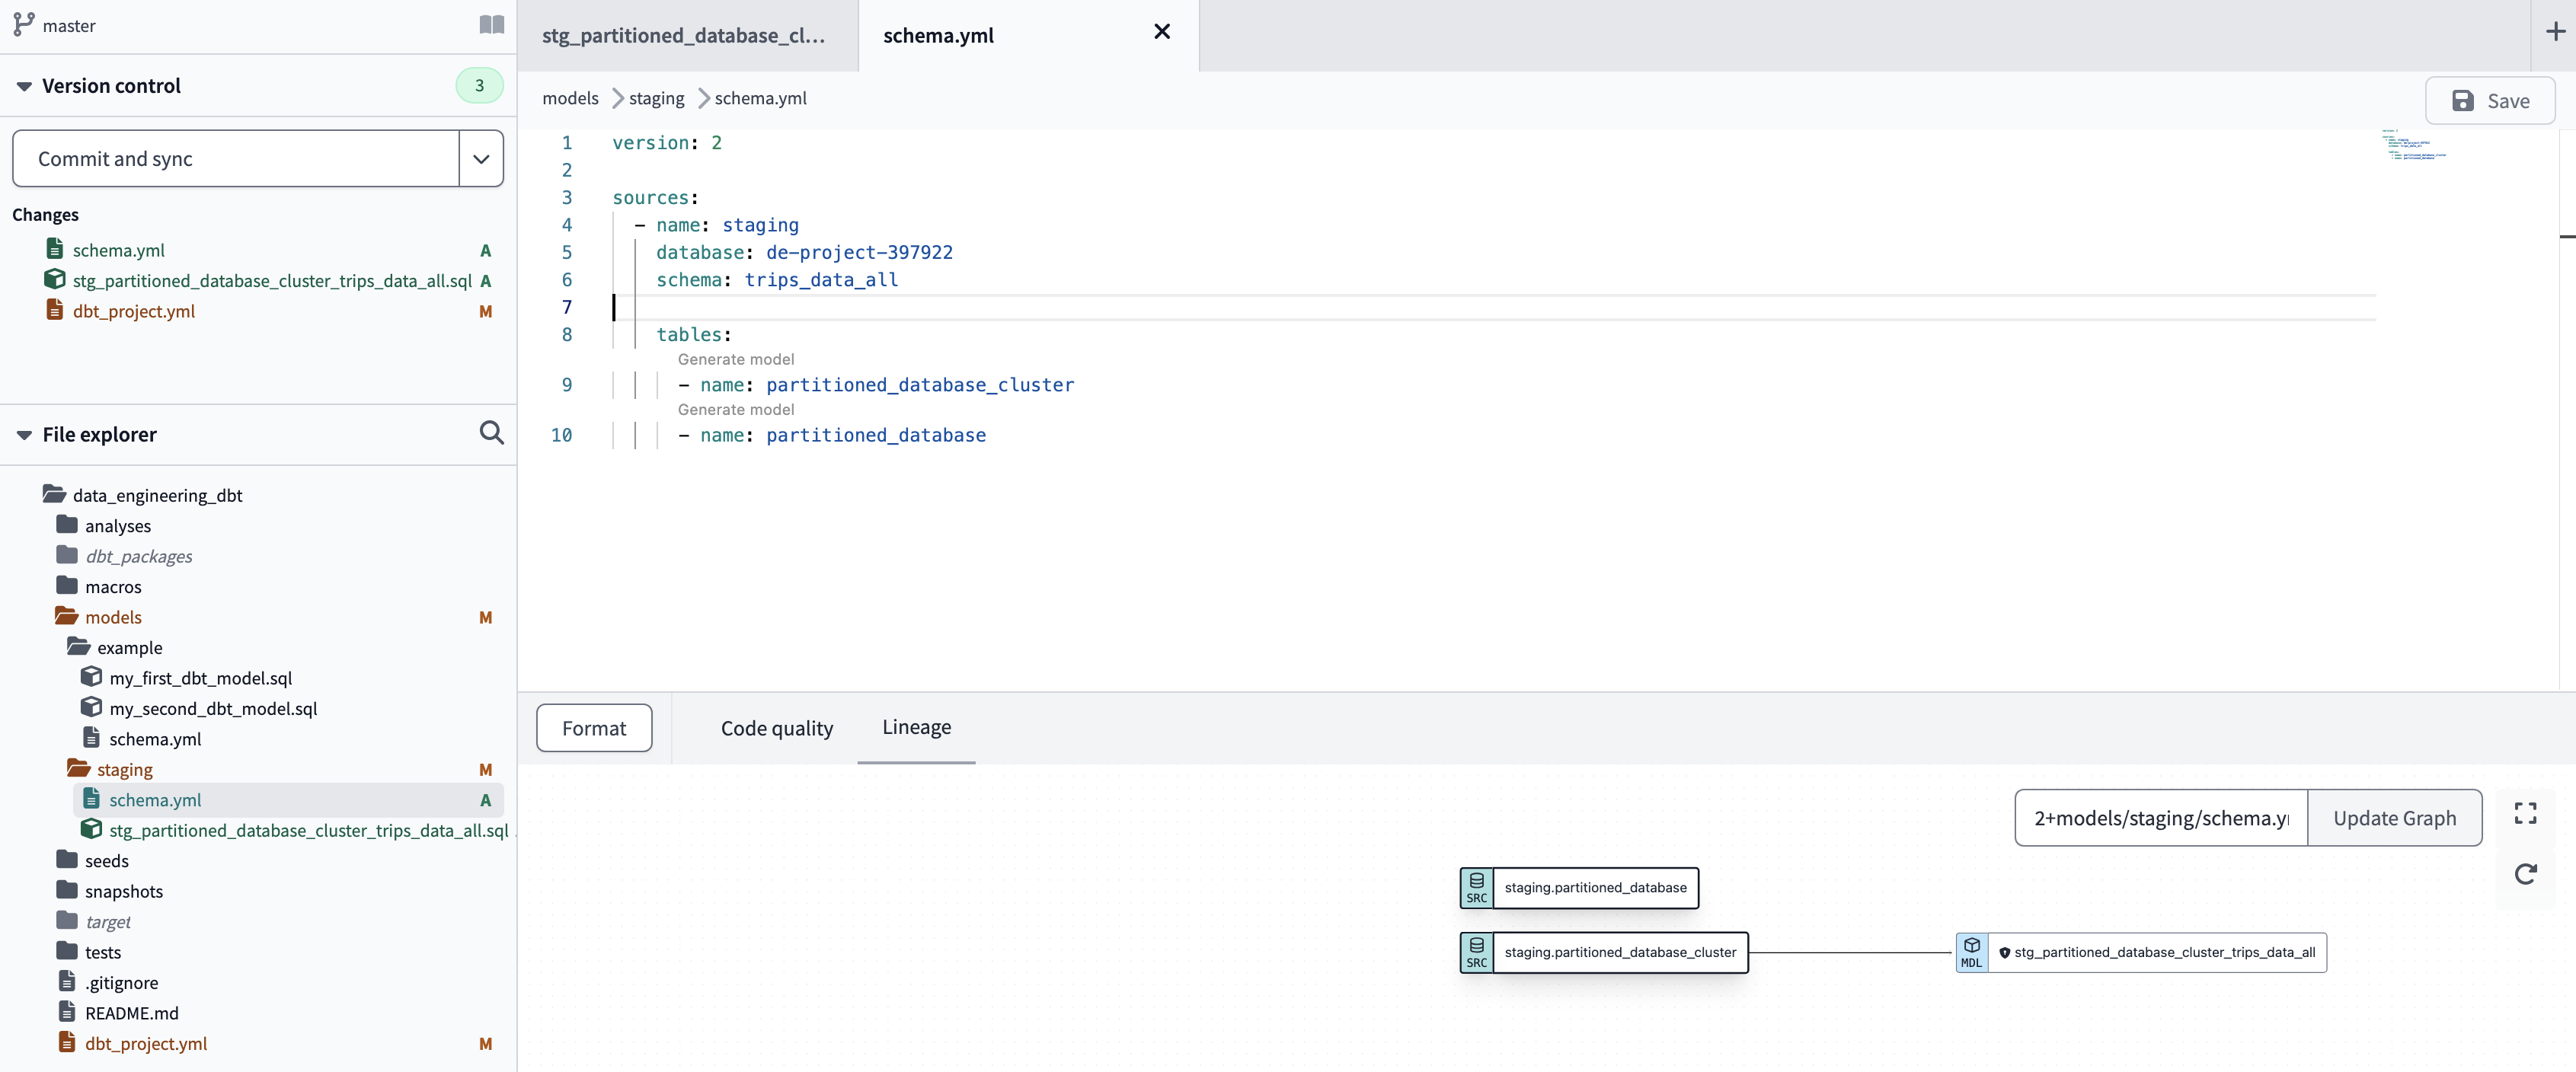Click the README.md file icon
This screenshot has width=2576, height=1072.
coord(67,1012)
